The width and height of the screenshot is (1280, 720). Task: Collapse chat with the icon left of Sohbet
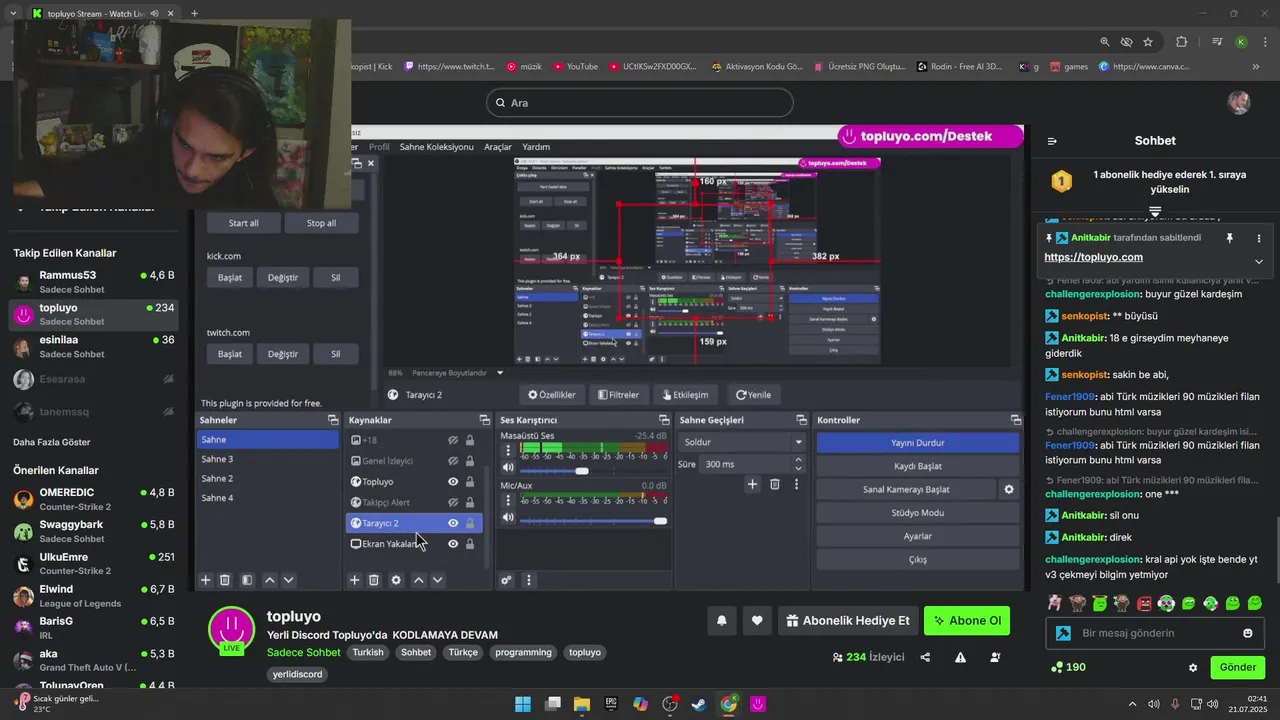(1052, 141)
